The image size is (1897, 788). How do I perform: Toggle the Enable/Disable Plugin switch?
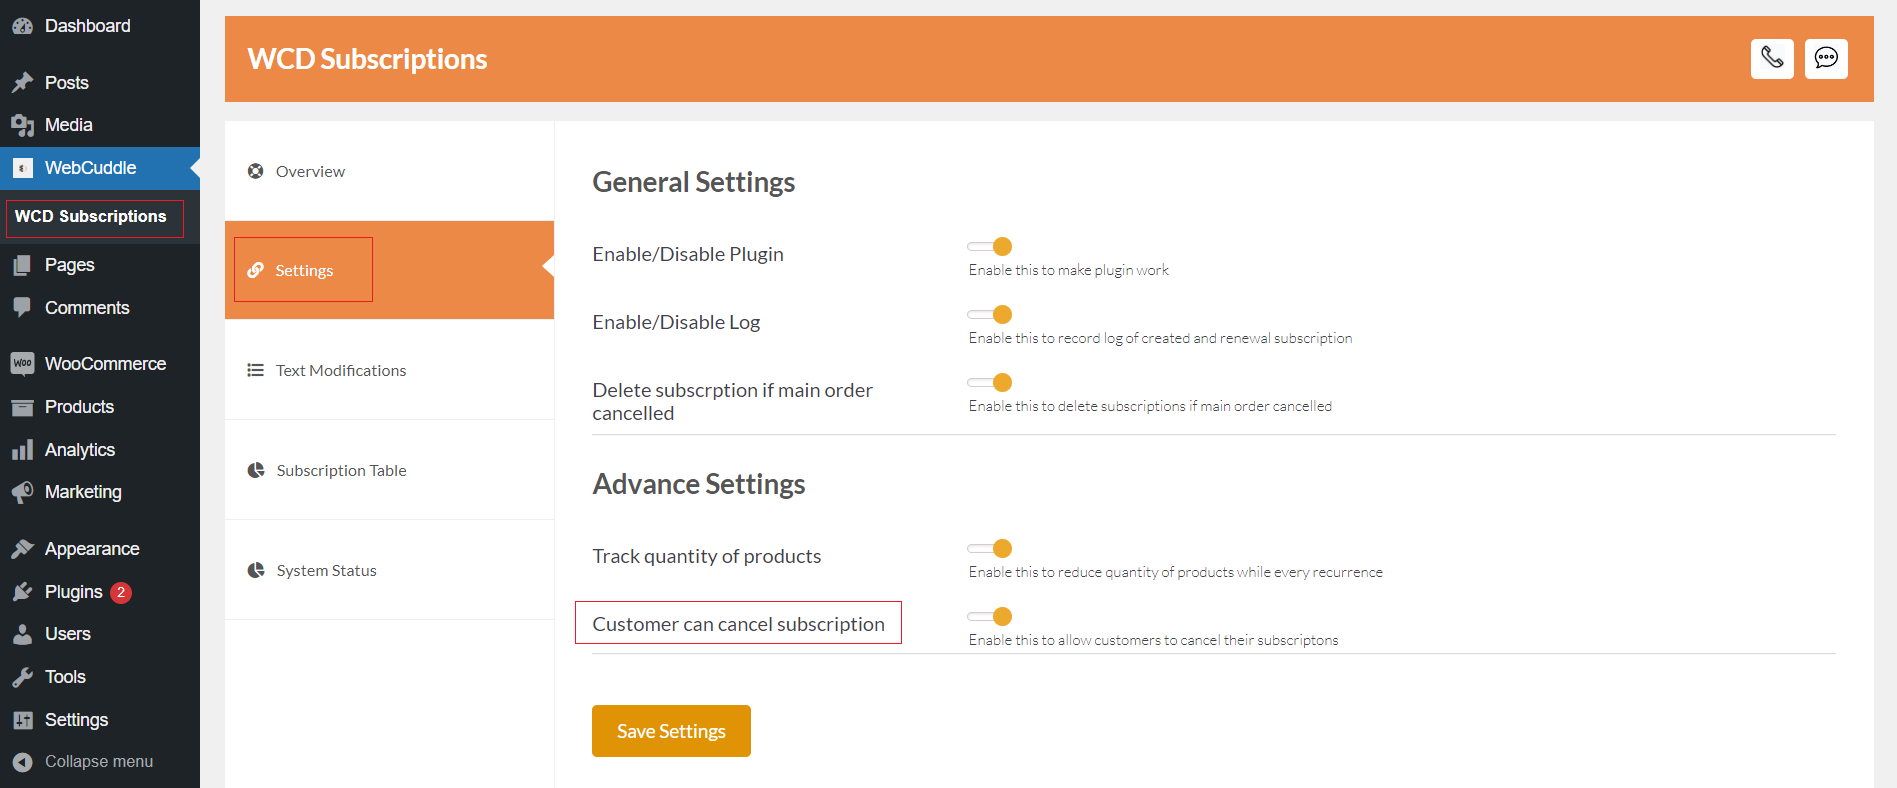point(990,246)
